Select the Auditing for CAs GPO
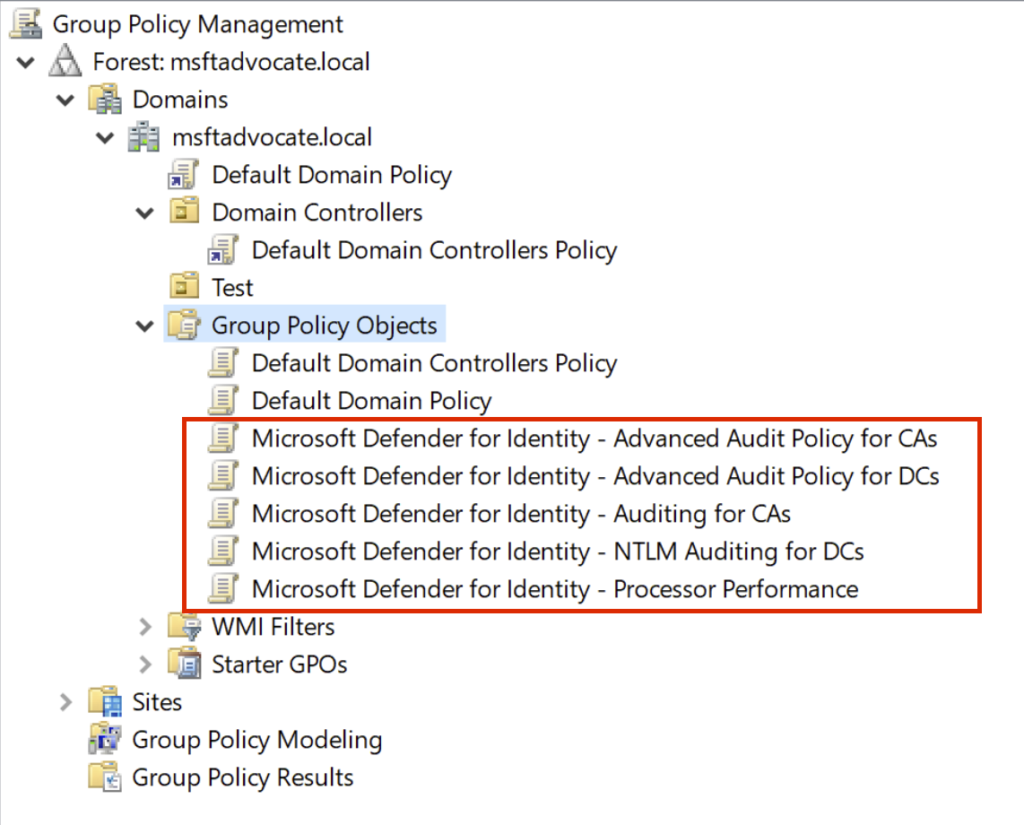 520,514
